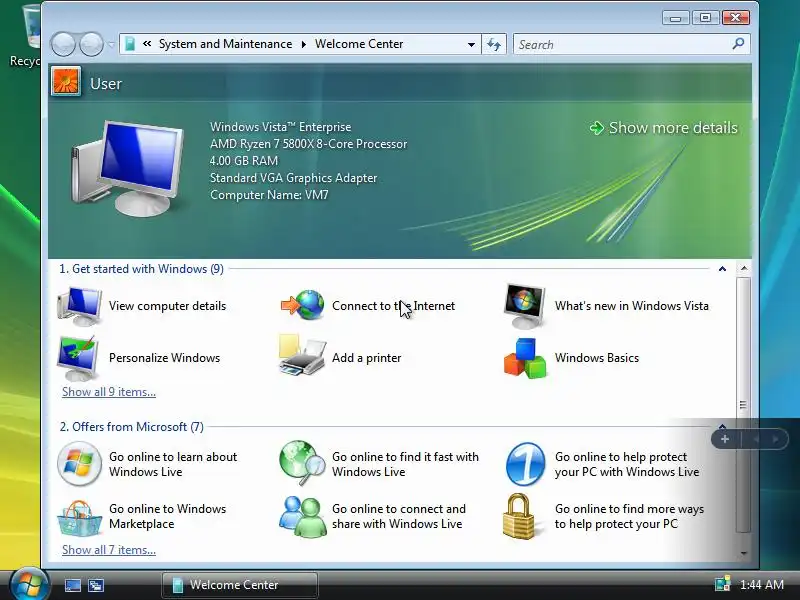Click the Windows Live learn icon
Viewport: 800px width, 600px height.
(x=79, y=464)
